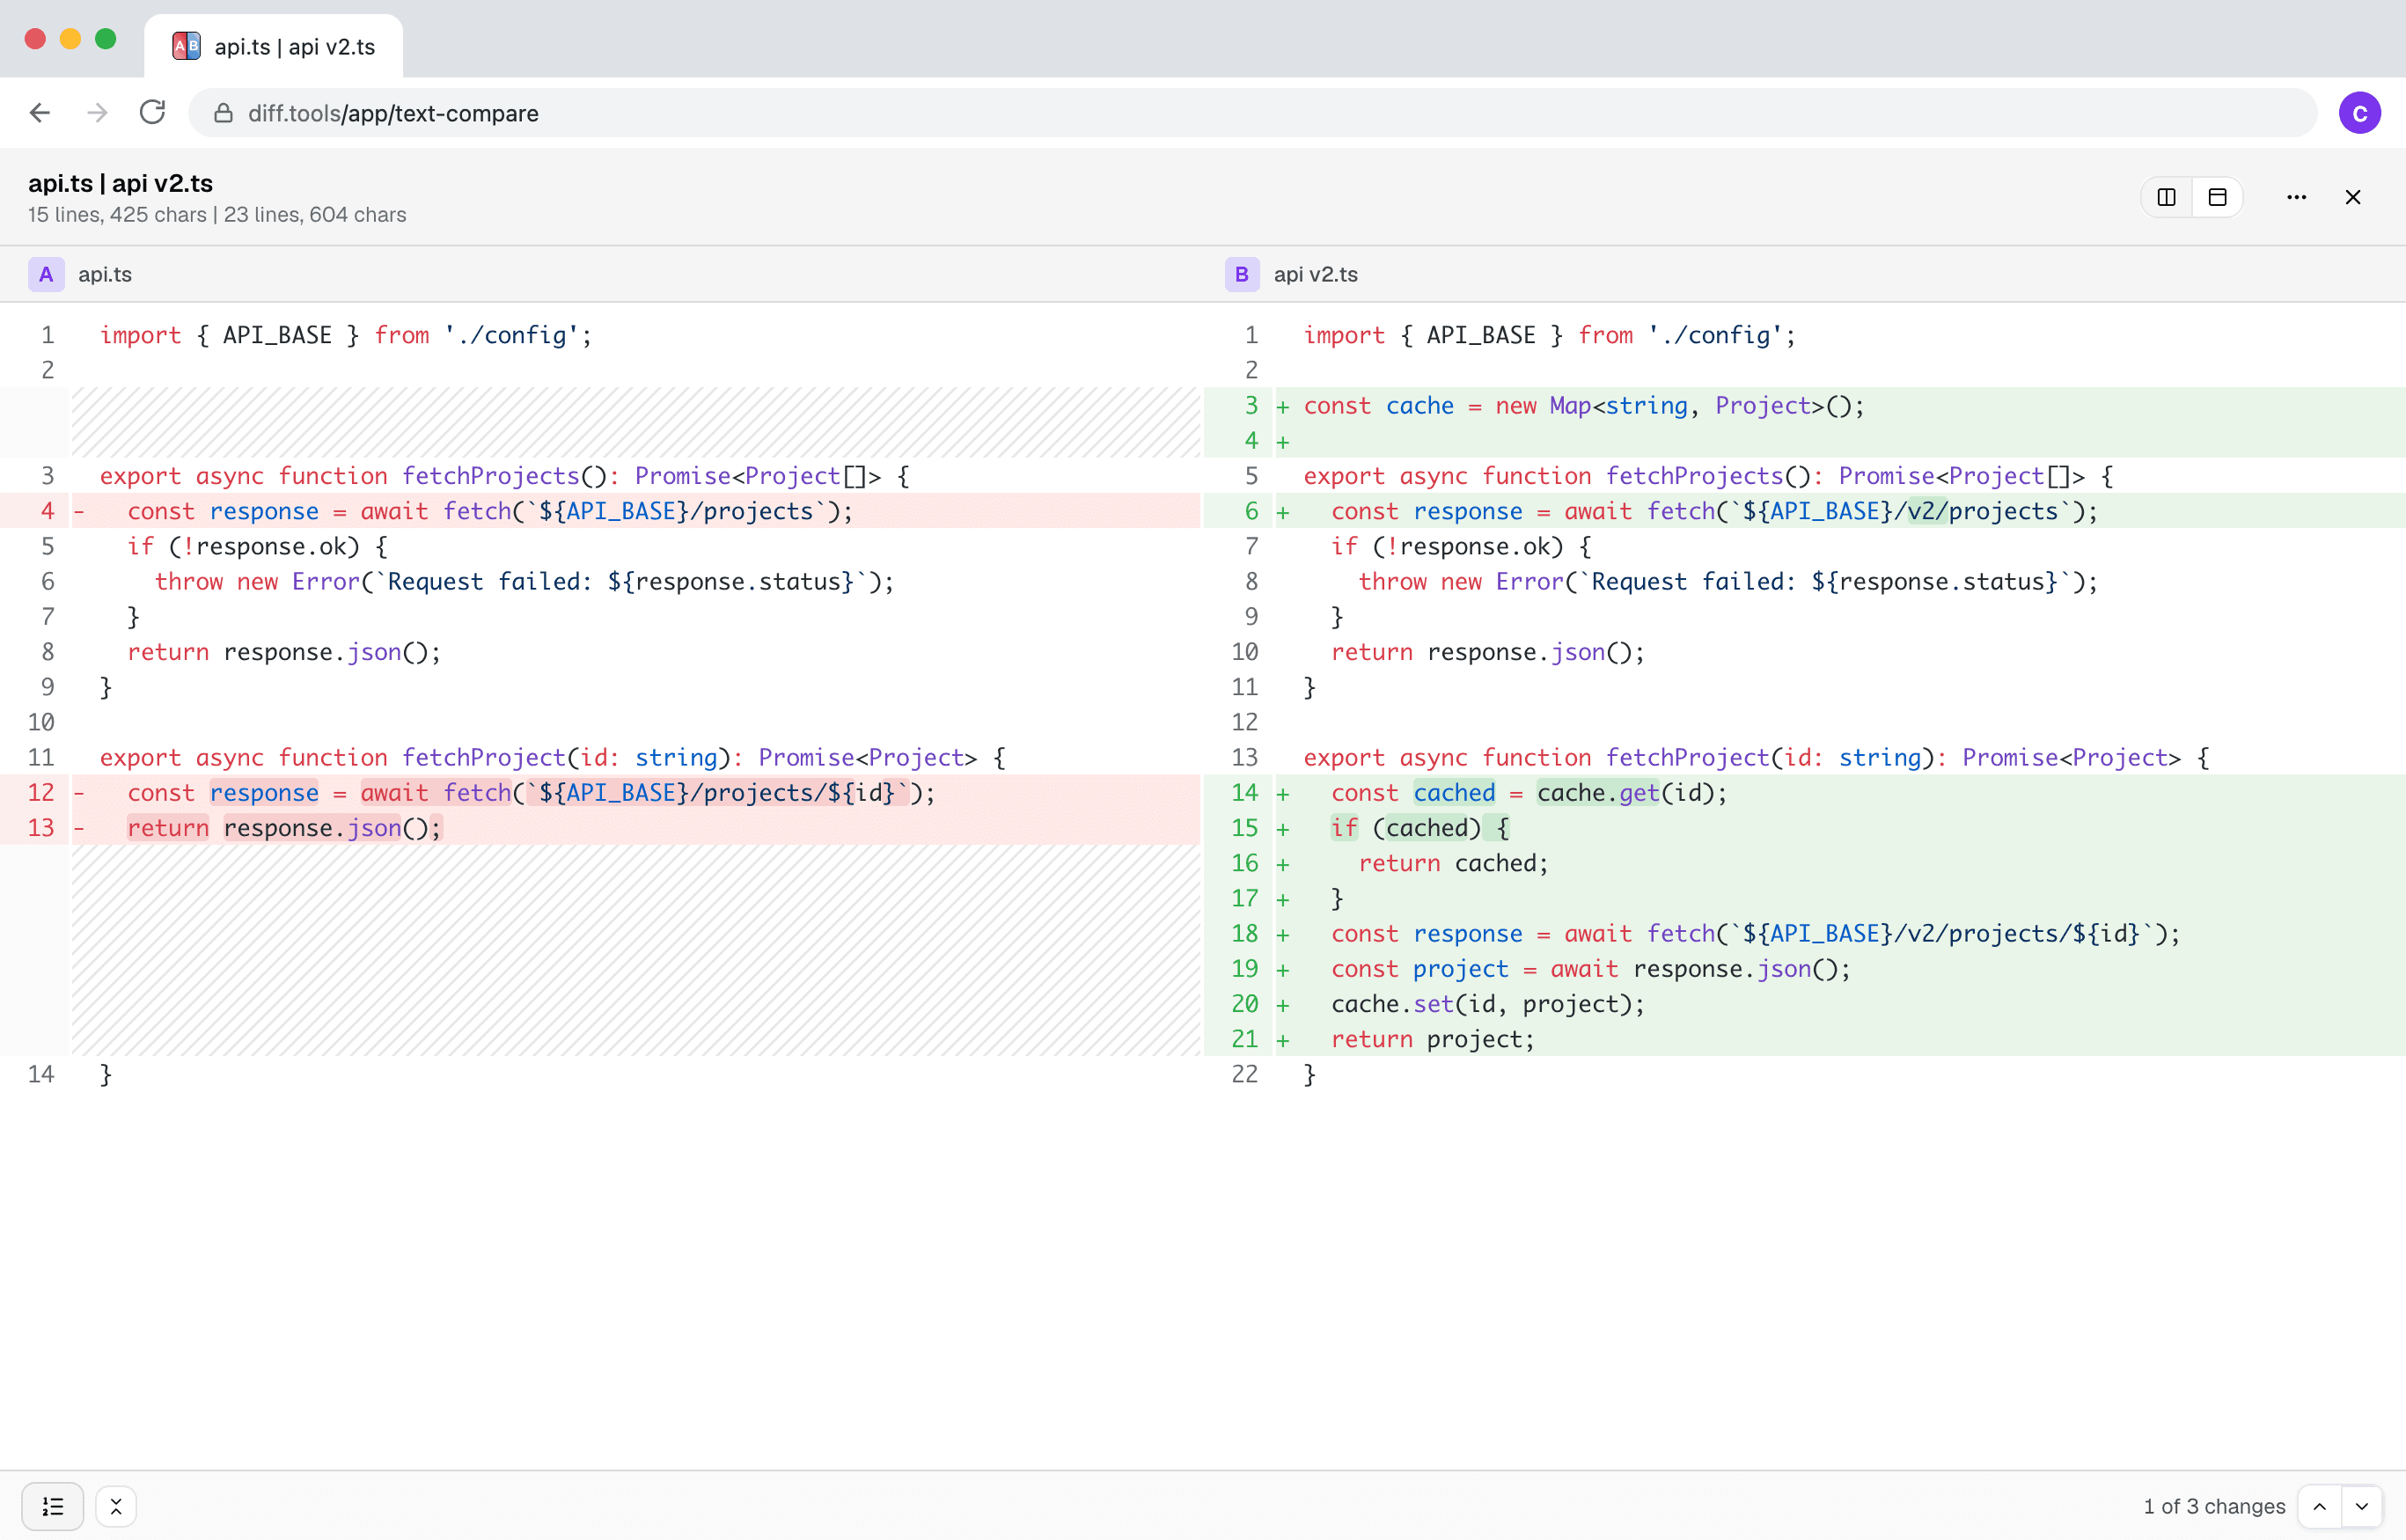Collapse unchanged lines with the bottom-left button
This screenshot has height=1540, width=2406.
coord(116,1506)
